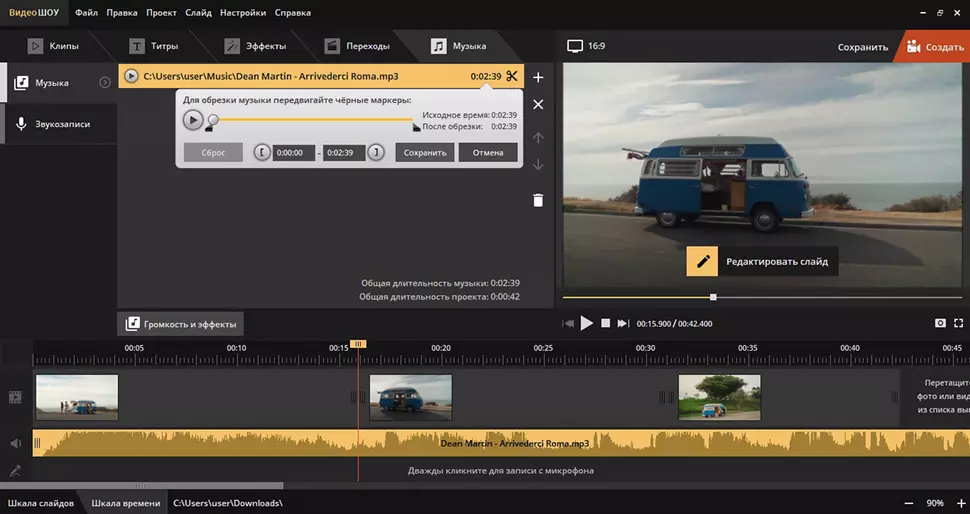Switch to the Переходы tab
Image resolution: width=970 pixels, height=514 pixels.
357,46
